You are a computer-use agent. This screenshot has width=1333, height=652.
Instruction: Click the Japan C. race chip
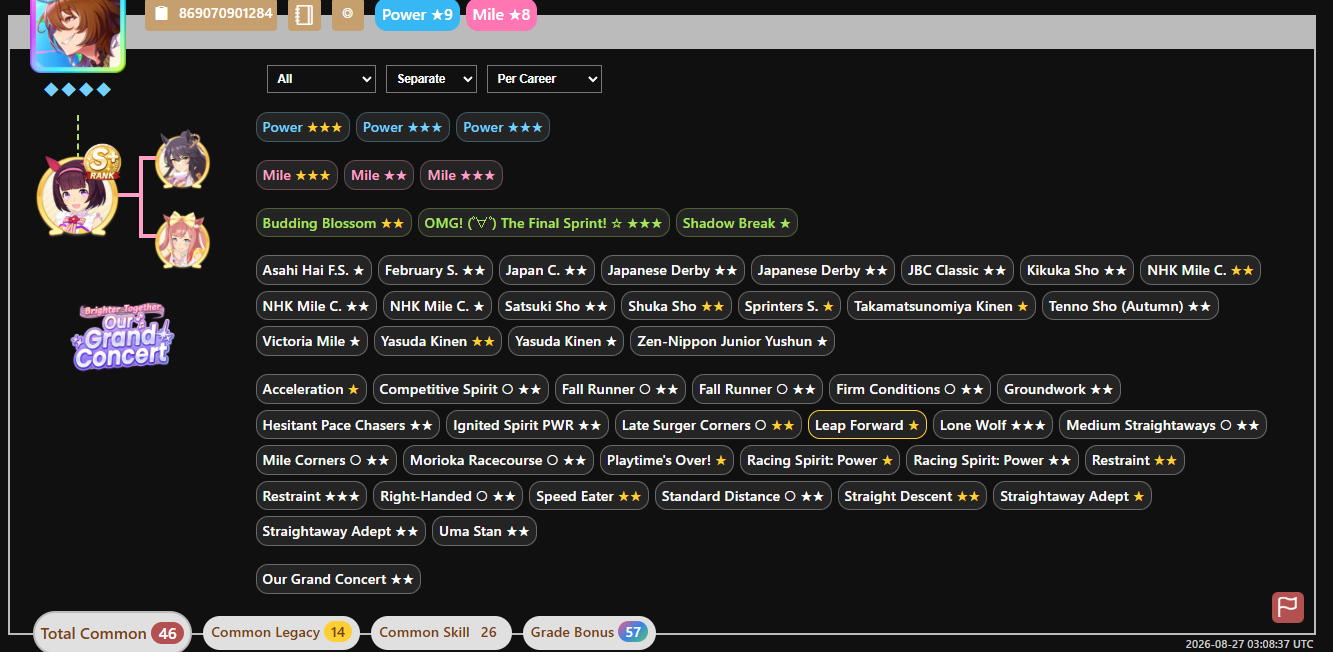[547, 270]
